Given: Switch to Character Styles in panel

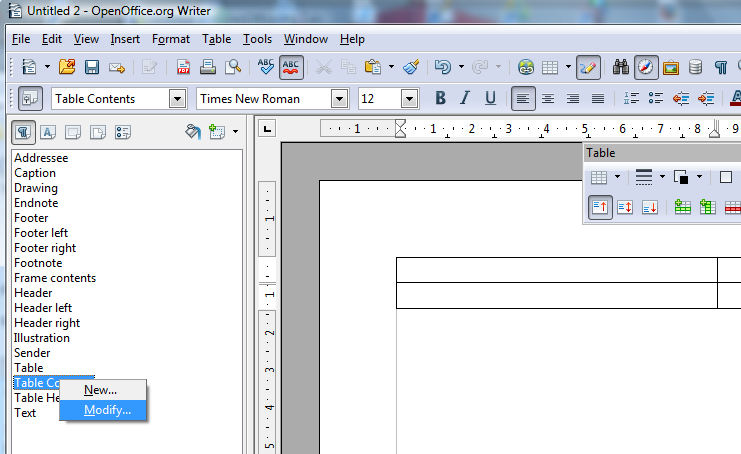Looking at the screenshot, I should (48, 132).
